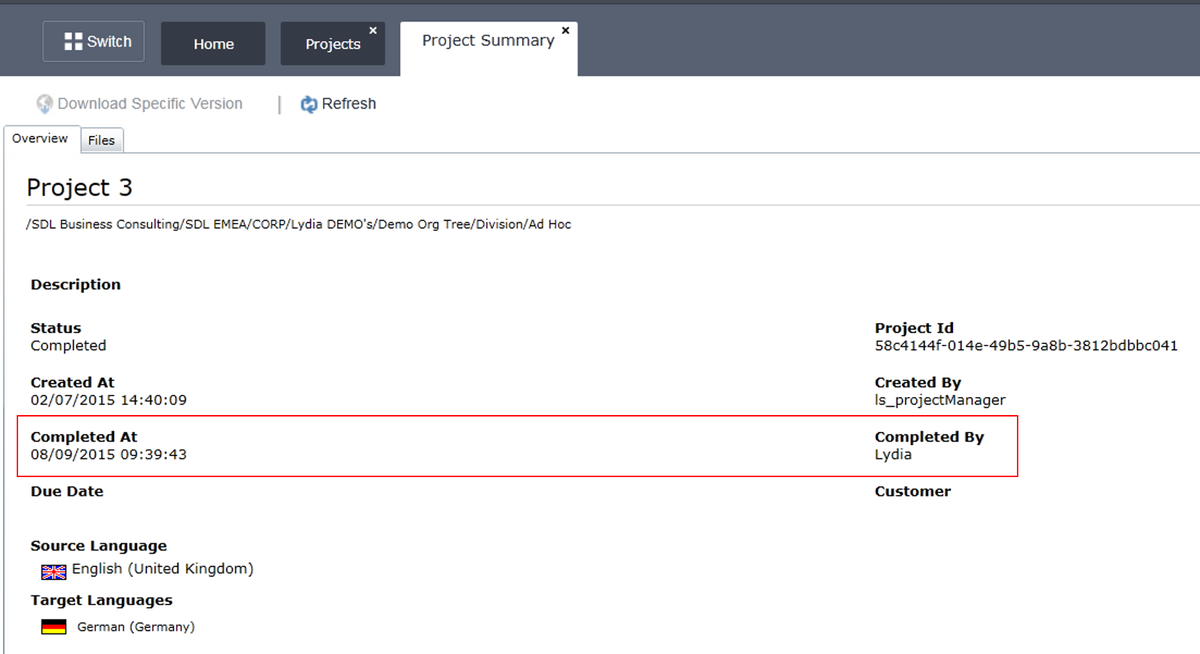Click the Description label

click(x=76, y=285)
